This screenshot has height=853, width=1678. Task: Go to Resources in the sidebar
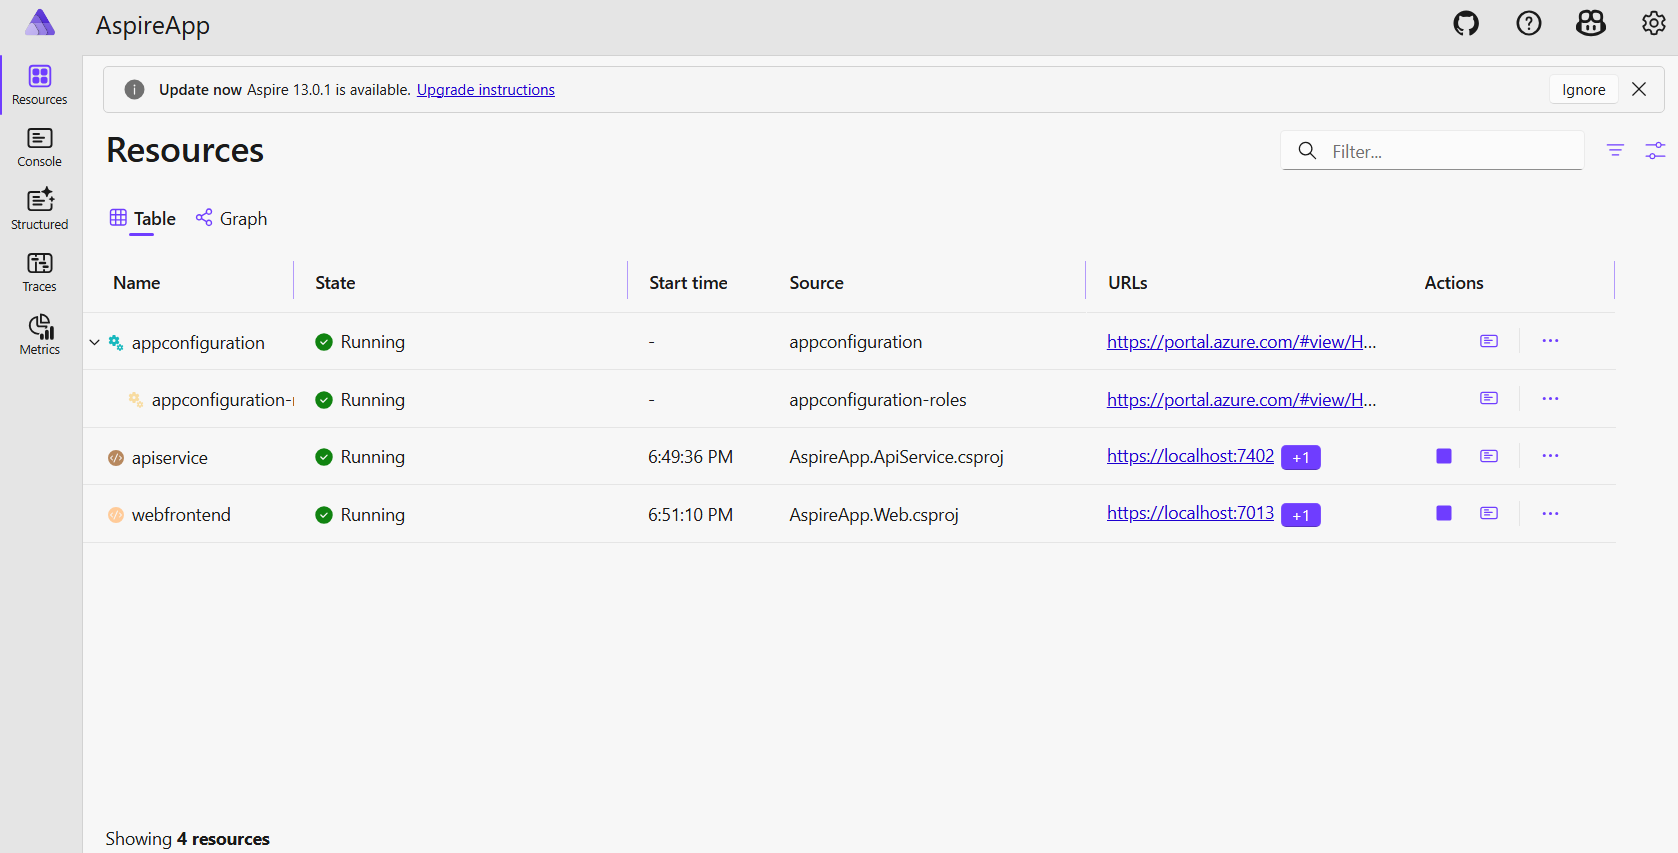[x=40, y=85]
